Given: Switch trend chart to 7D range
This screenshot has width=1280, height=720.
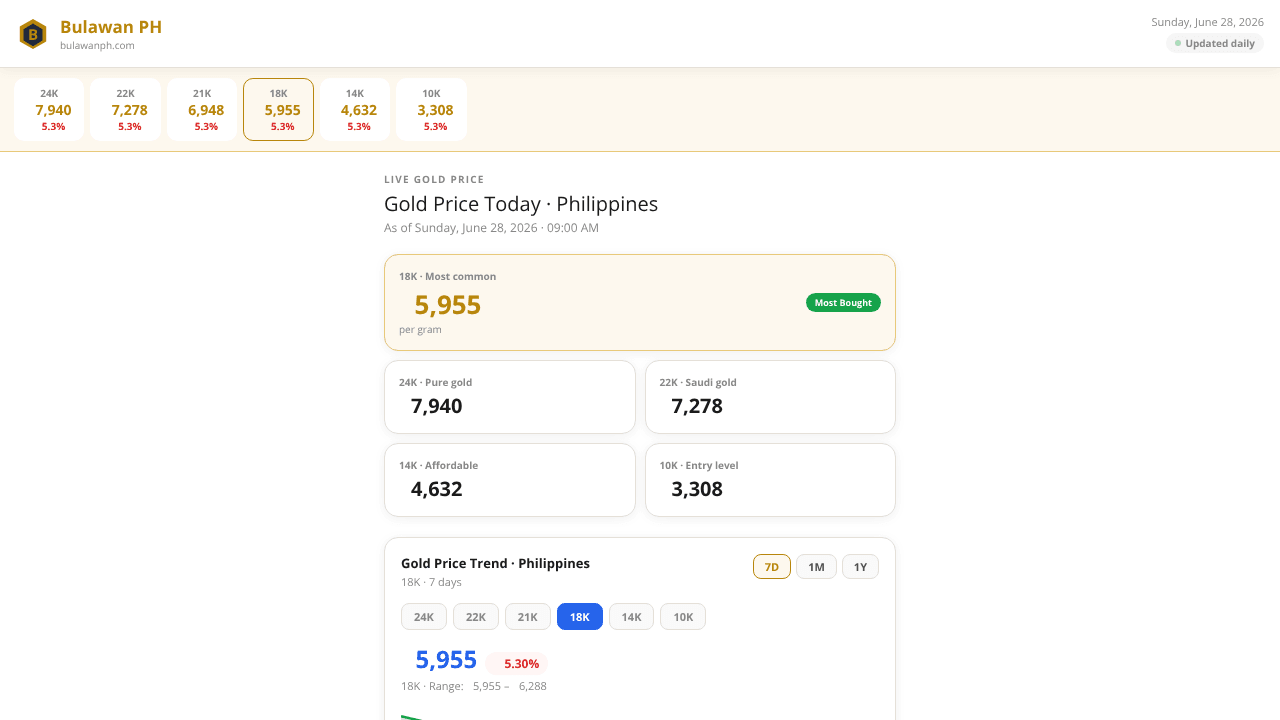Looking at the screenshot, I should pyautogui.click(x=772, y=567).
